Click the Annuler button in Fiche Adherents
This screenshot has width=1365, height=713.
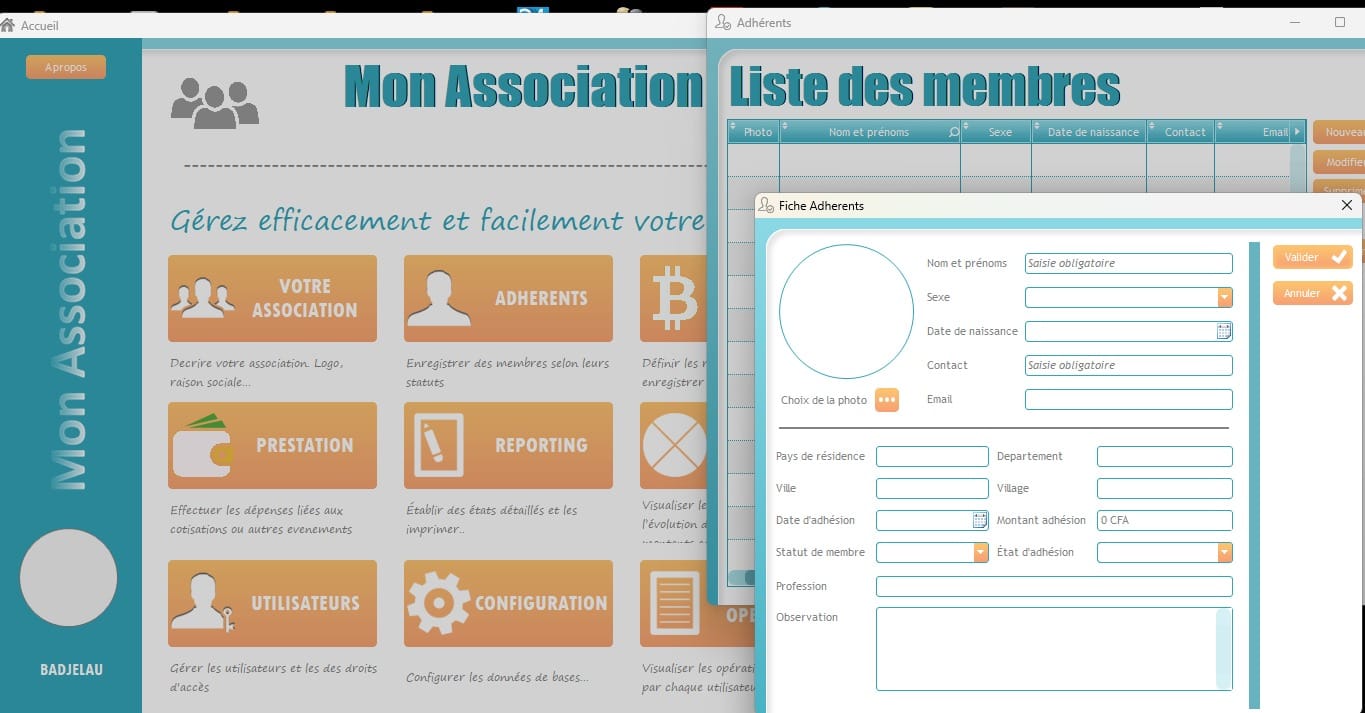tap(1312, 293)
